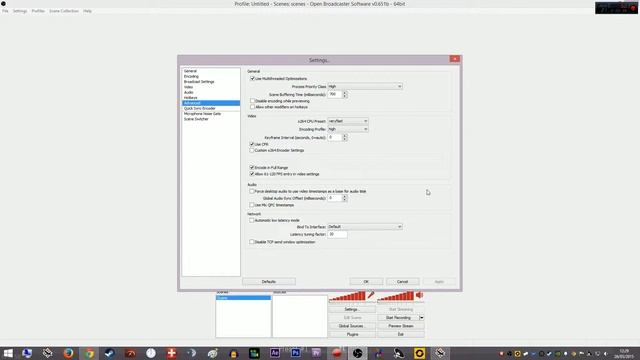Select General settings category

[x=211, y=71]
